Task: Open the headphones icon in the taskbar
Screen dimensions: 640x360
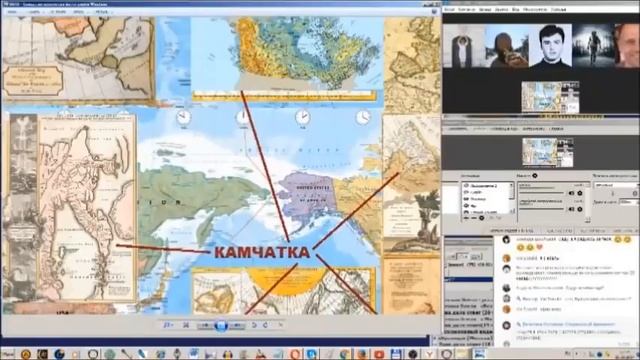Action: tap(227, 354)
